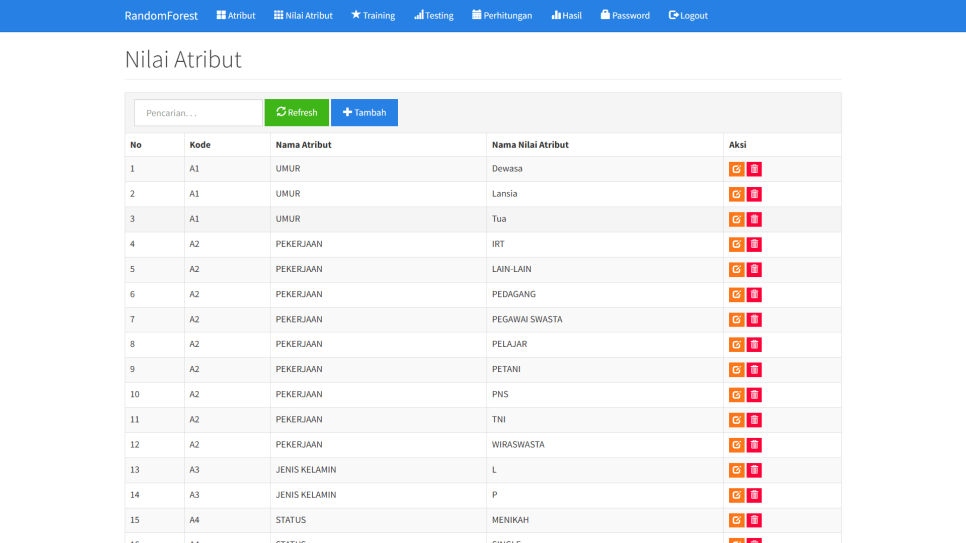966x543 pixels.
Task: Edit the TNI row entry
Action: coord(736,420)
